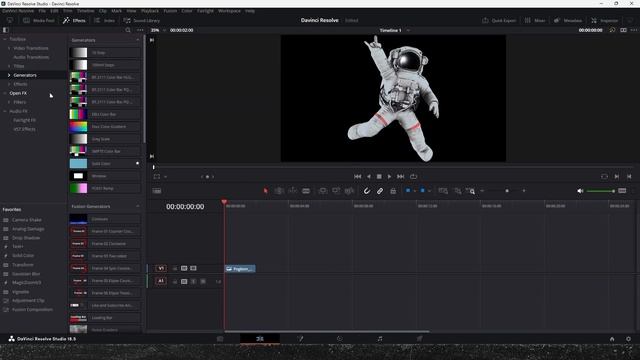Click the Overwrite Clip icon
This screenshot has width=640, height=360.
(x=336, y=191)
